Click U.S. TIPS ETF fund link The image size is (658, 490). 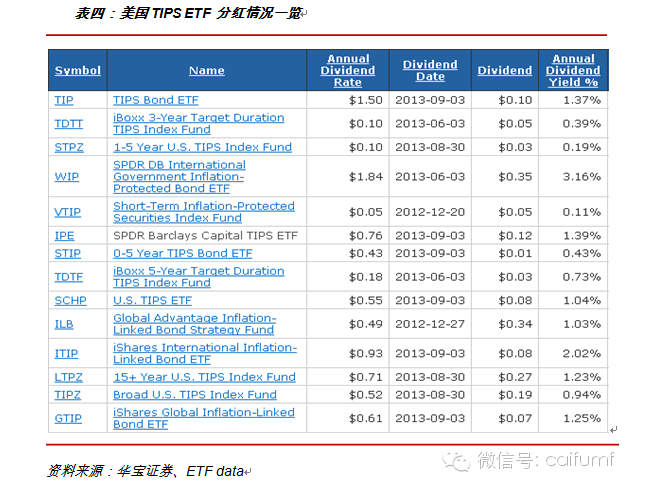[x=152, y=300]
